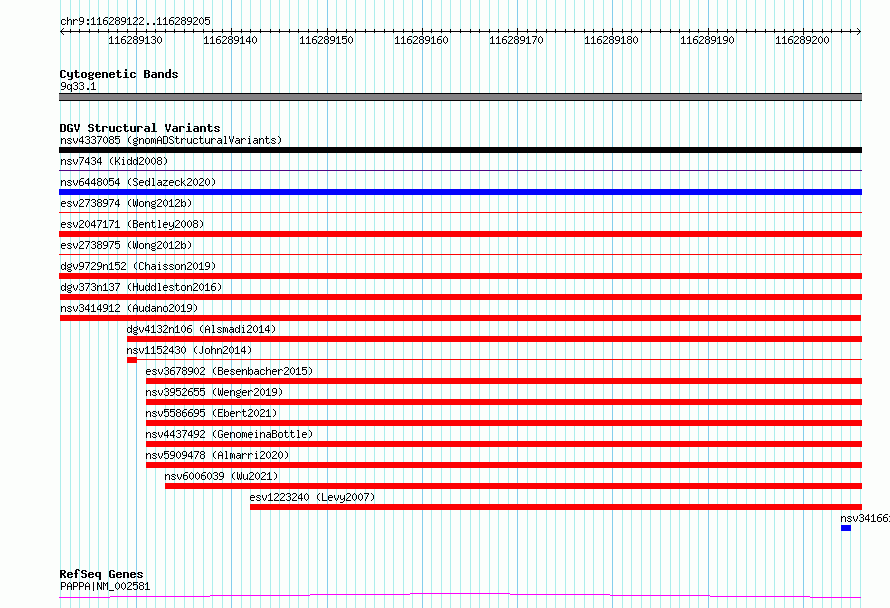Click ruler position 116289170
This screenshot has width=890, height=608.
point(517,40)
